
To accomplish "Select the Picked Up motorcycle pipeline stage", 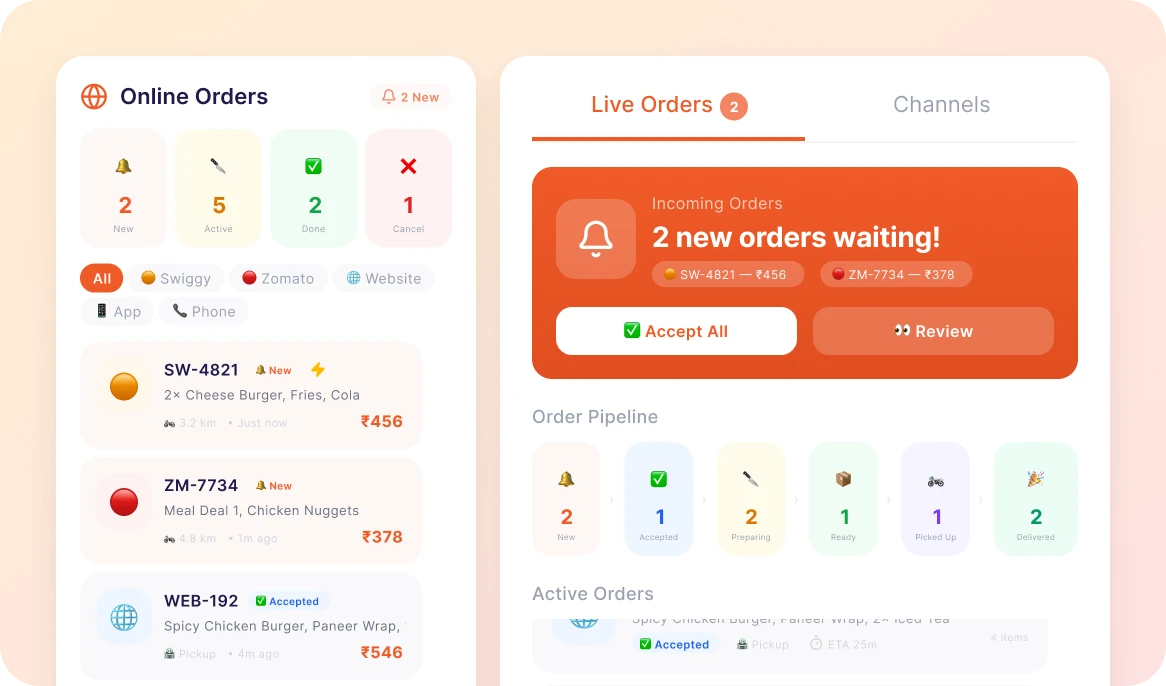I will pos(935,499).
